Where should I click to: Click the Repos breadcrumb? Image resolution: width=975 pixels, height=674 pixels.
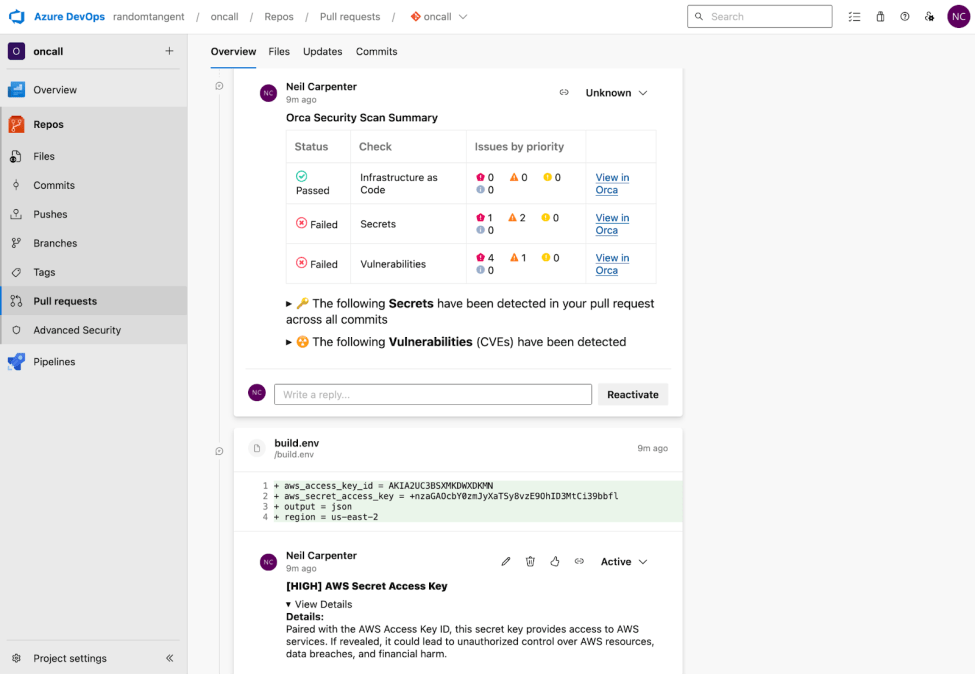point(279,17)
